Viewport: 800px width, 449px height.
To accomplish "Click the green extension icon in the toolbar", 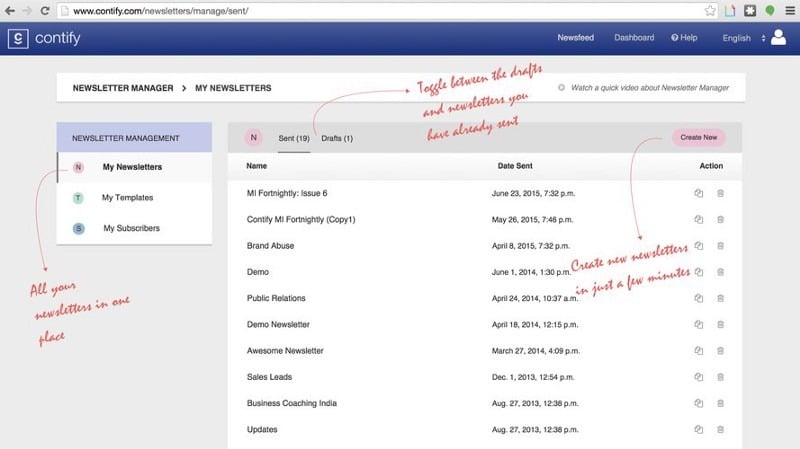I will coord(770,11).
